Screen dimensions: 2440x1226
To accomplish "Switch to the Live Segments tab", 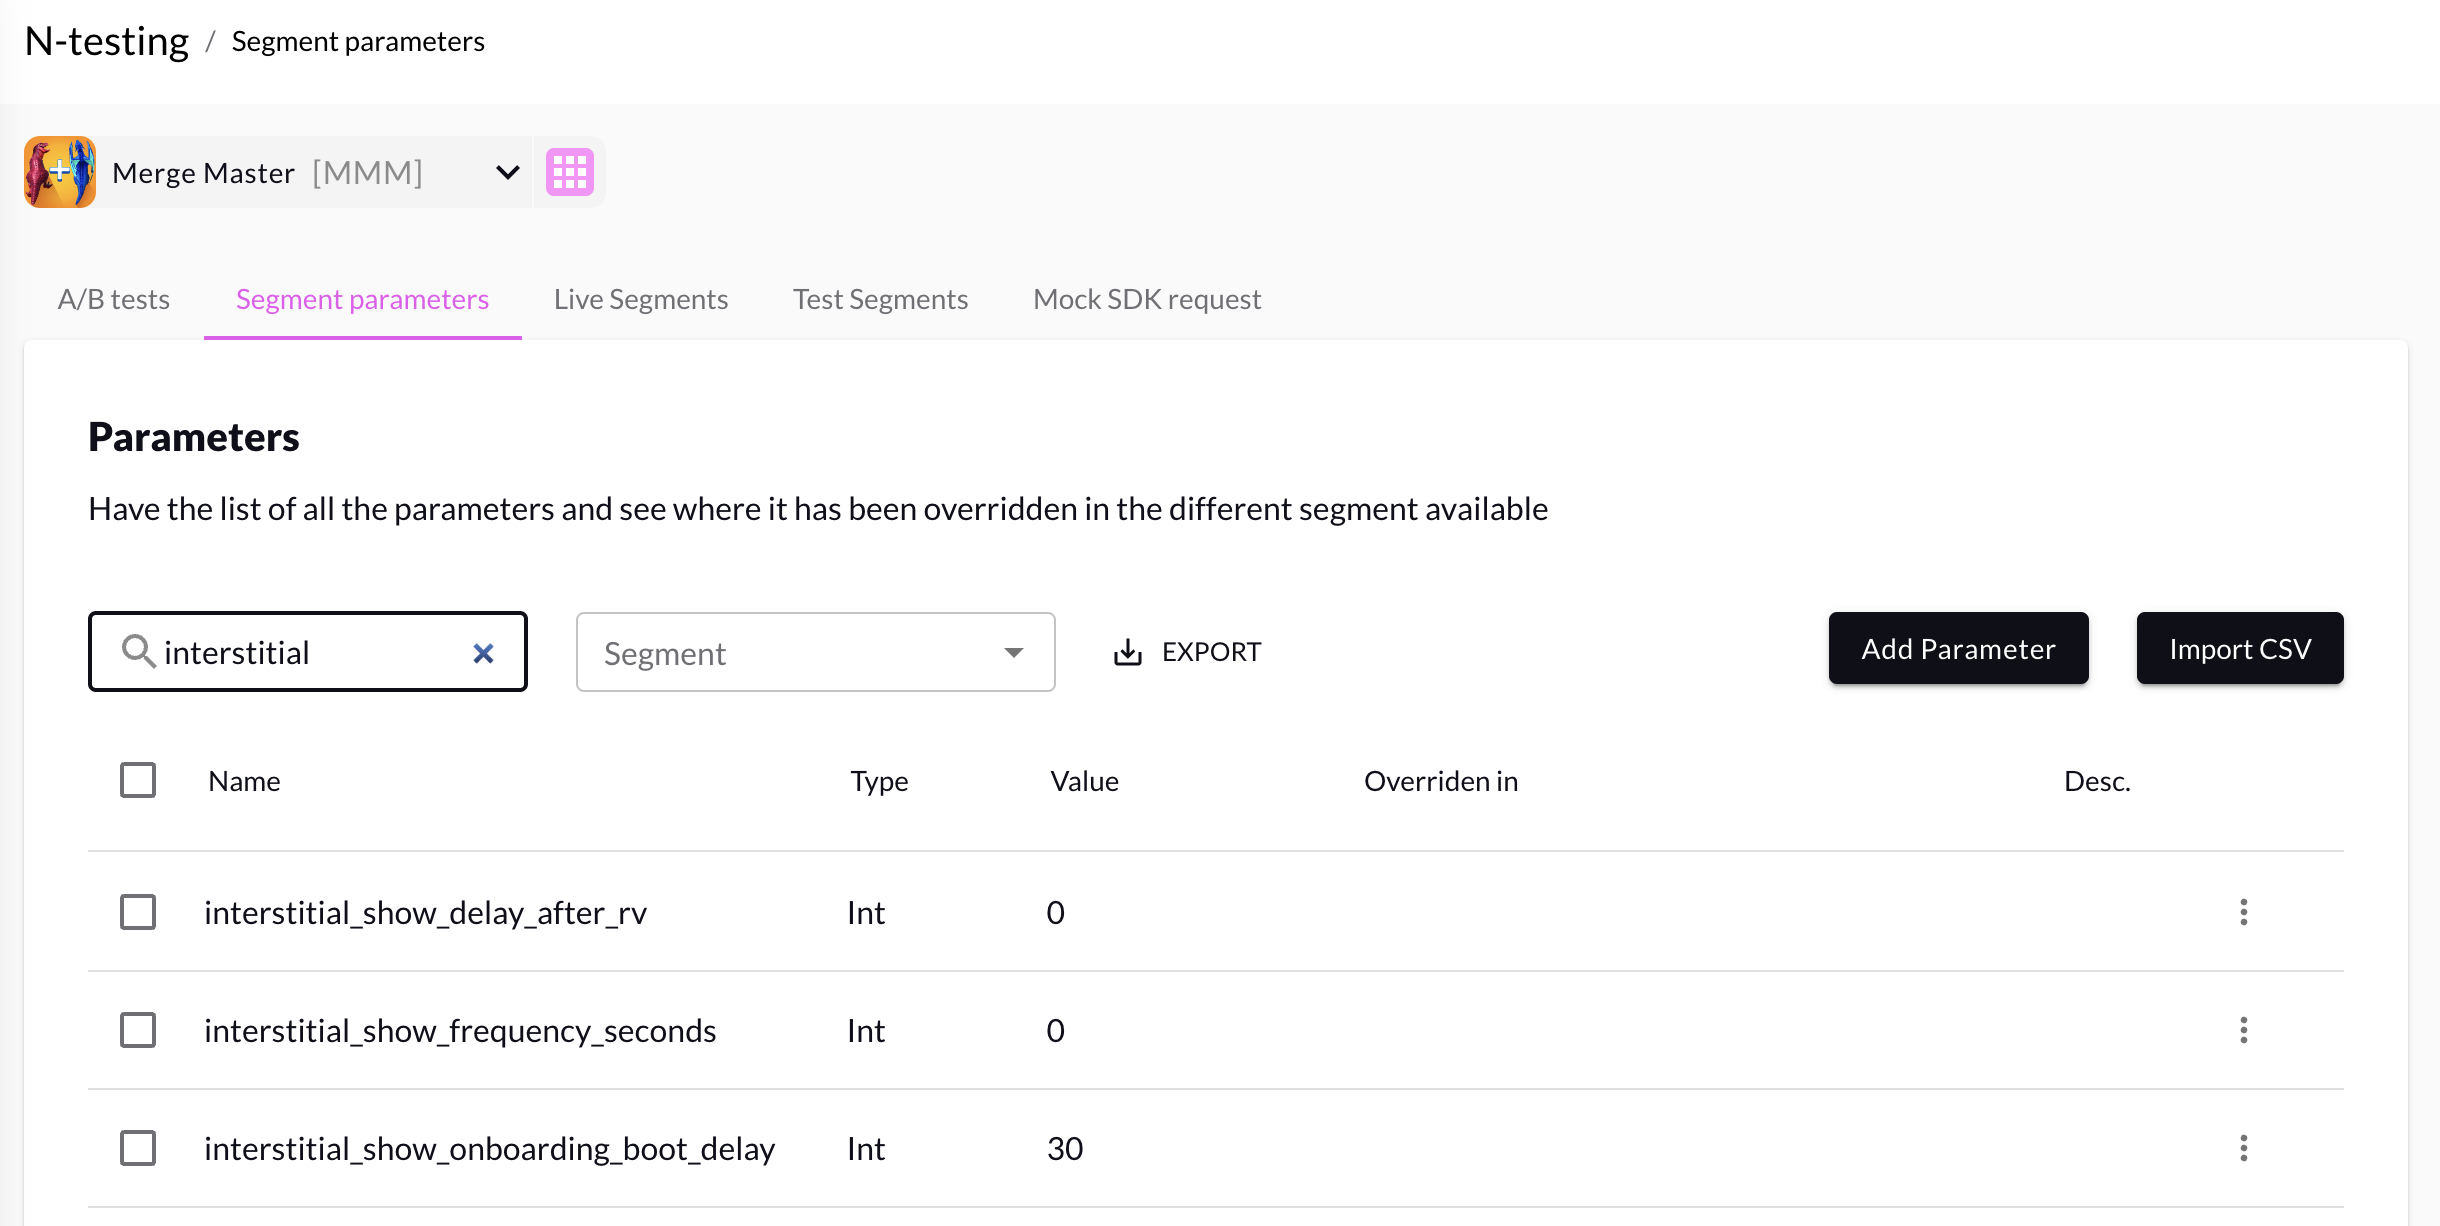I will 640,298.
